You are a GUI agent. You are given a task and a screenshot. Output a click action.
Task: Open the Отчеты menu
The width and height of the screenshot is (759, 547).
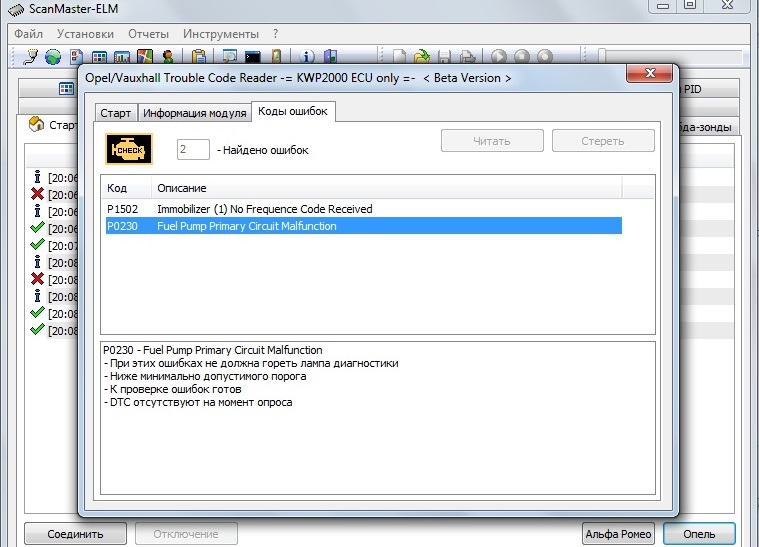(x=148, y=34)
